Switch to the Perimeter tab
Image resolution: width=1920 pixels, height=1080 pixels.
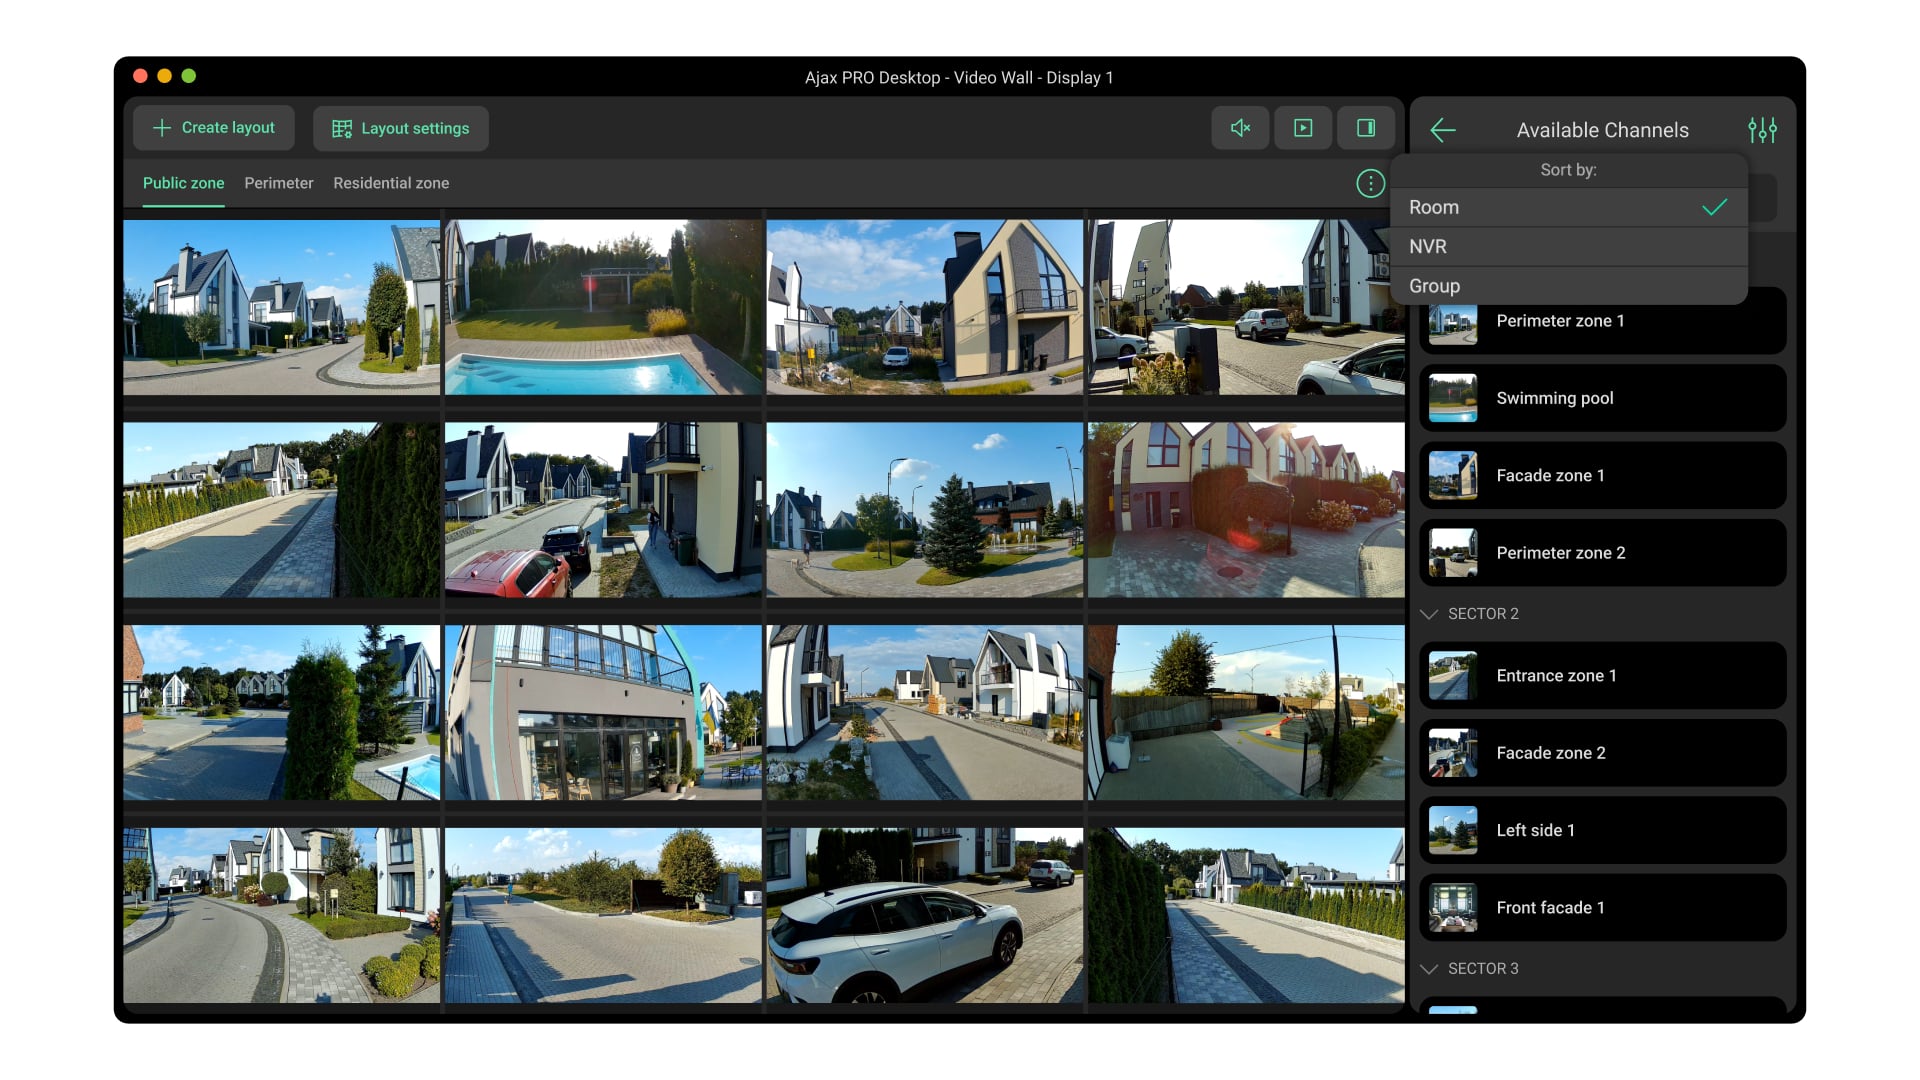(278, 183)
